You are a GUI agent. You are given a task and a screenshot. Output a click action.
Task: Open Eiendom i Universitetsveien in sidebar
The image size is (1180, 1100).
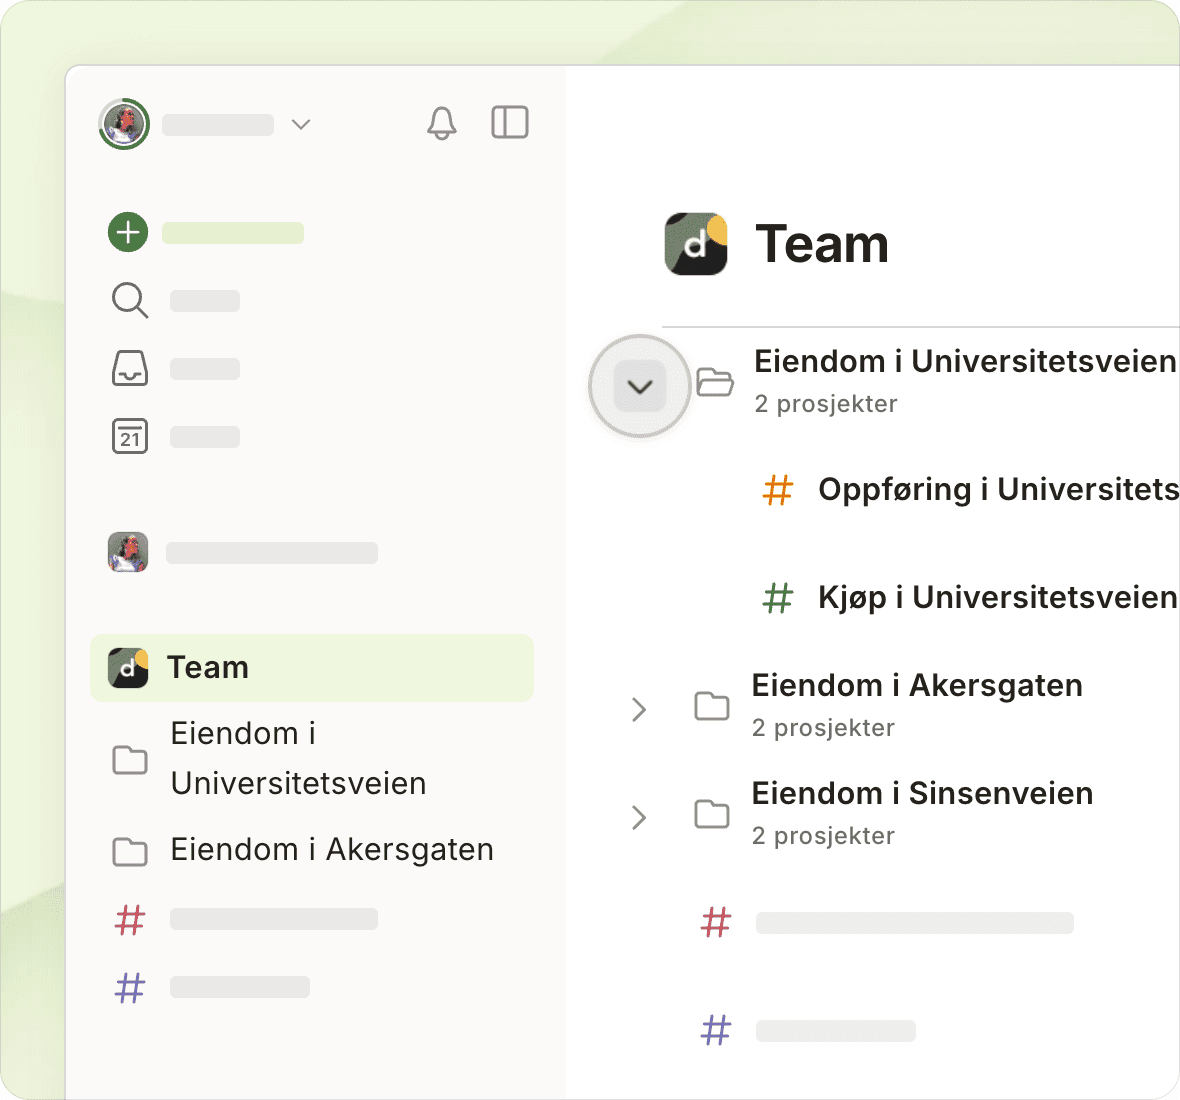(298, 758)
